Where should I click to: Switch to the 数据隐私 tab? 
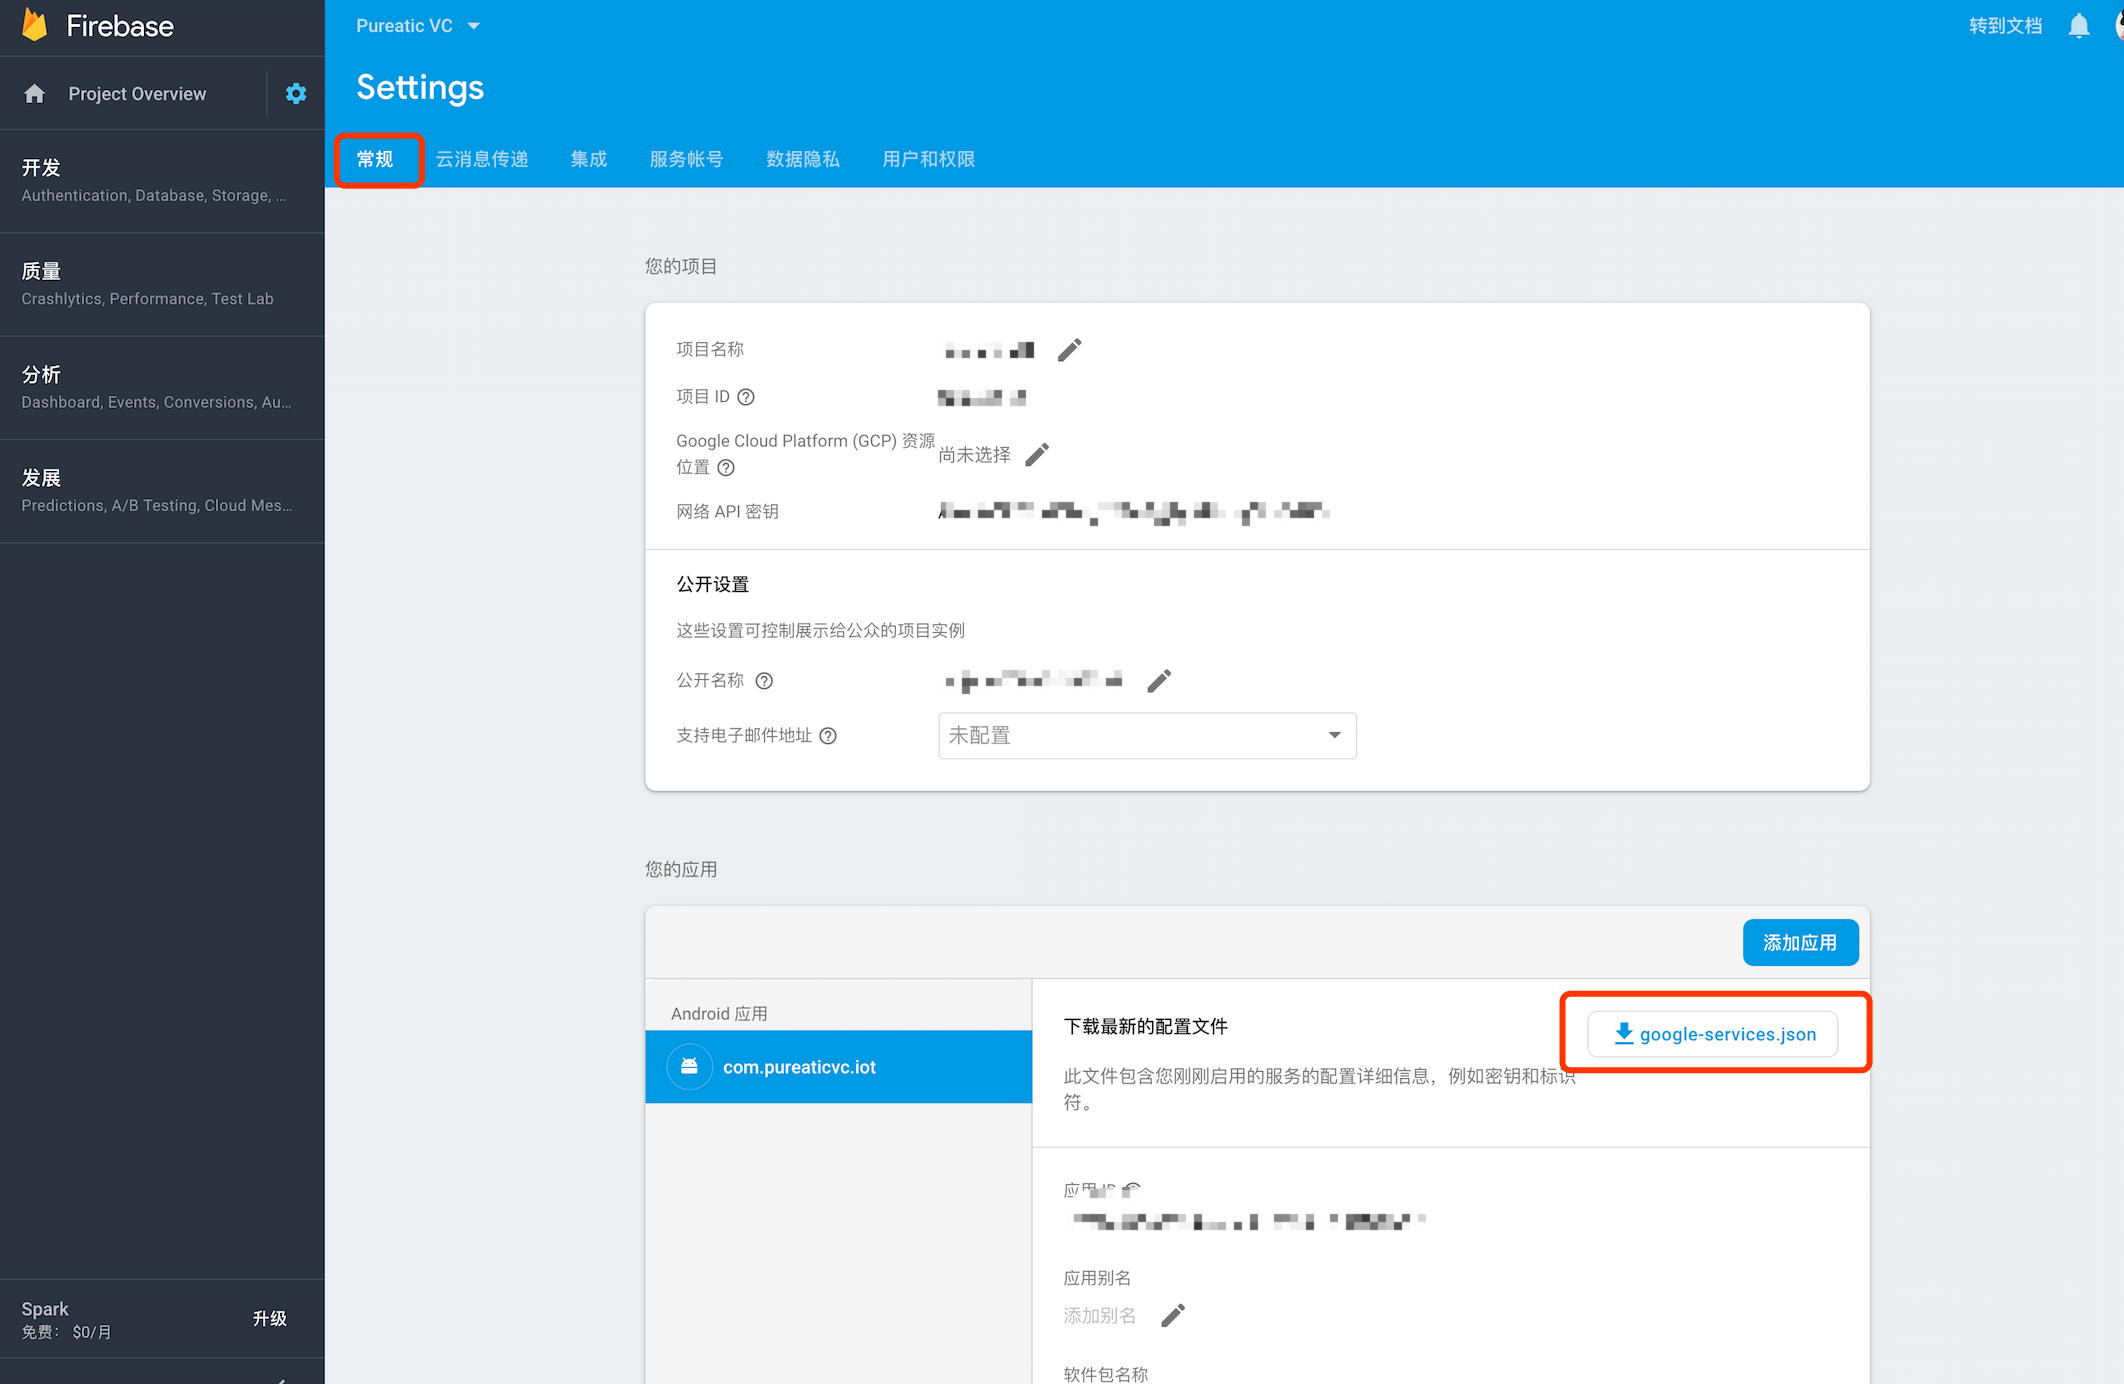pos(803,159)
